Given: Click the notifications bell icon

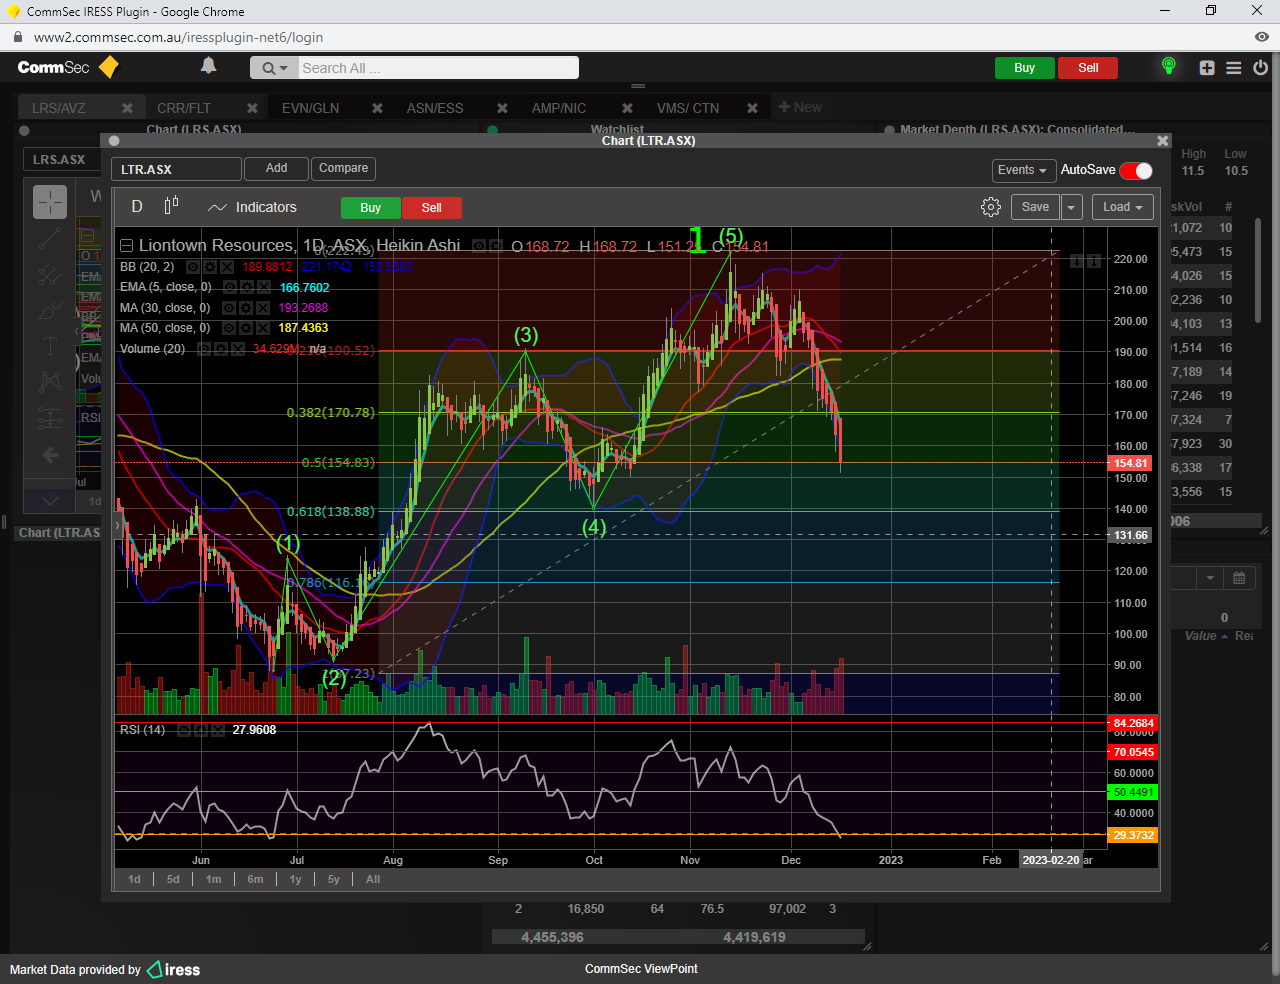Looking at the screenshot, I should (208, 66).
